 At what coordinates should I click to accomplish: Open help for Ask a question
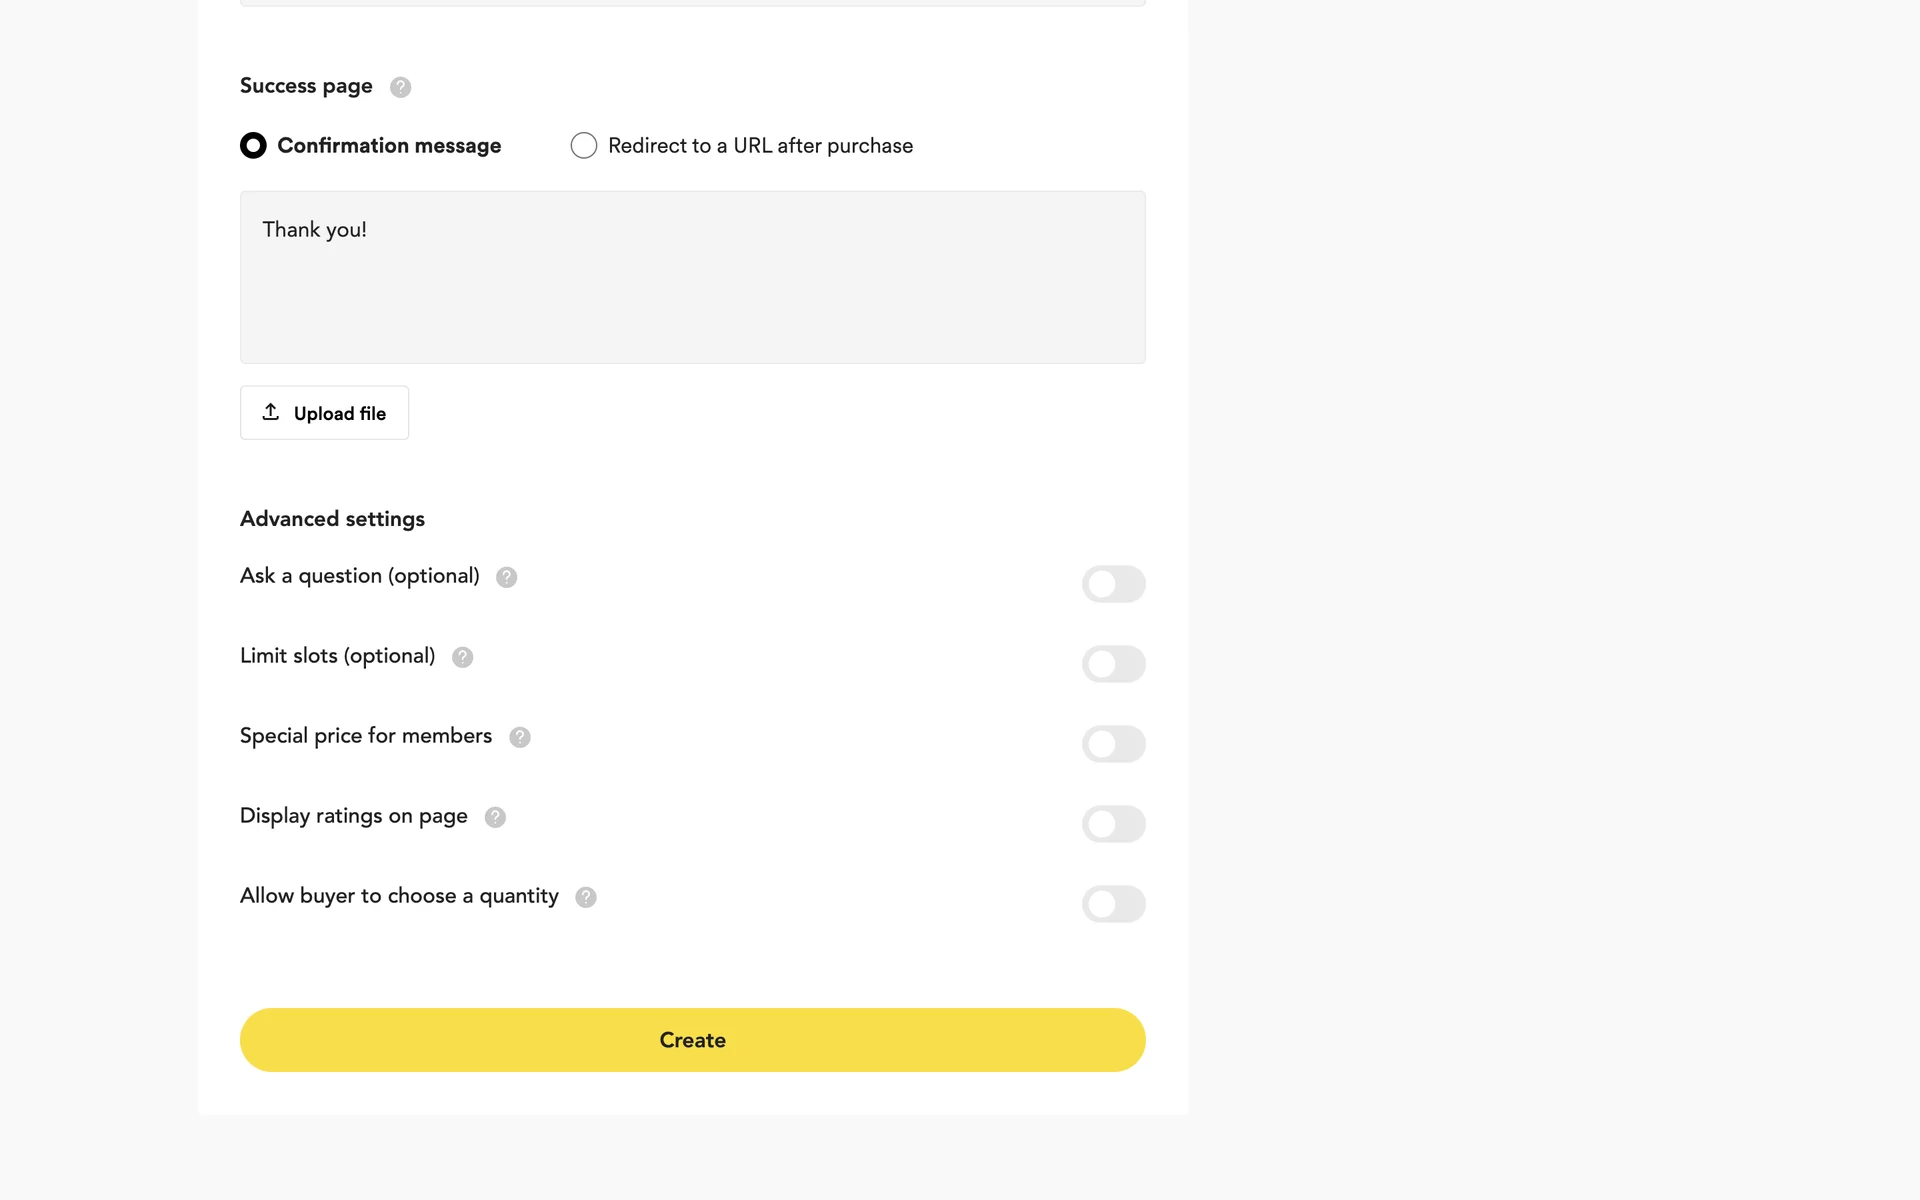pyautogui.click(x=506, y=577)
